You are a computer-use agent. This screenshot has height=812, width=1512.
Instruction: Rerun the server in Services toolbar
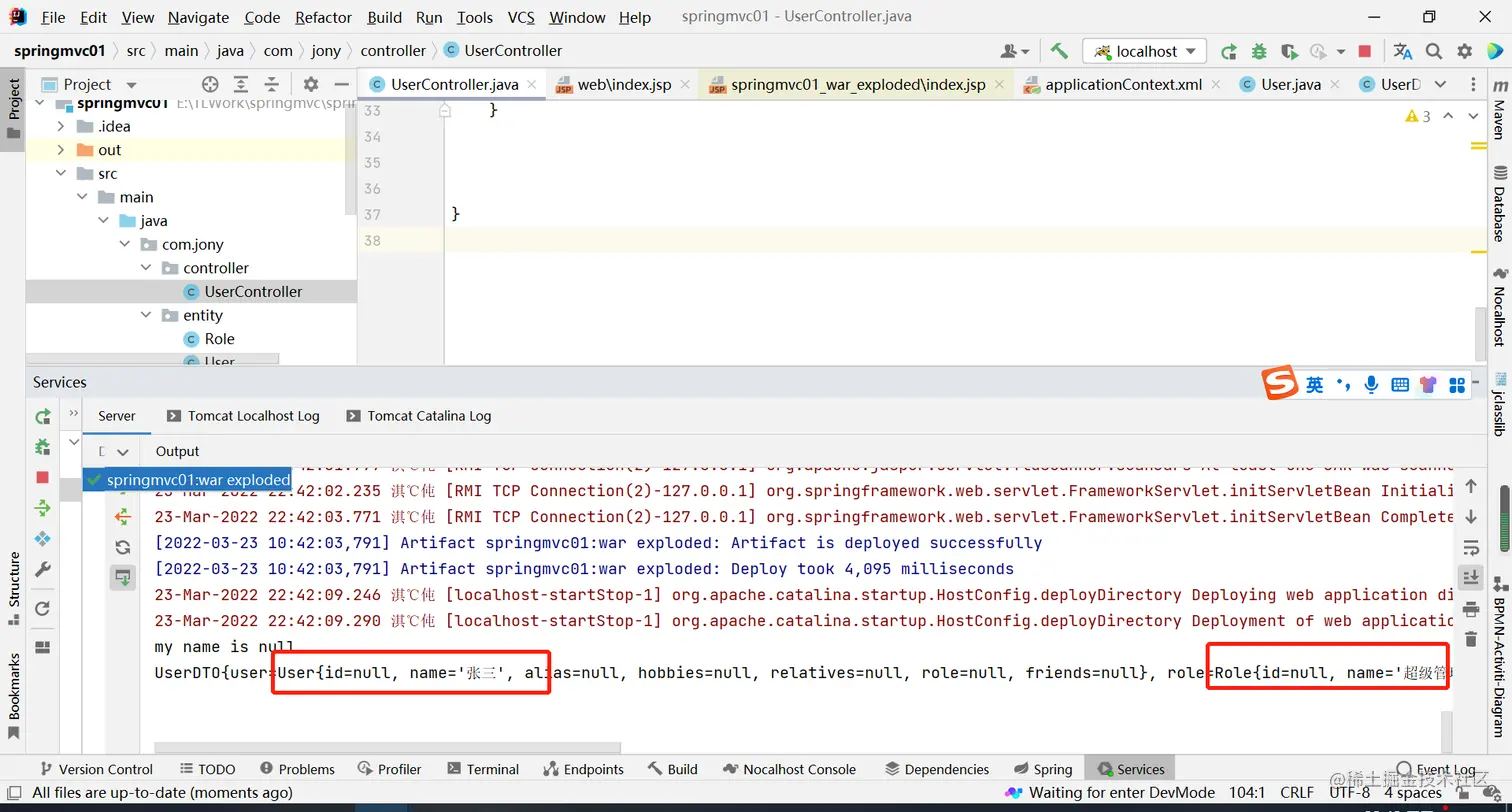pos(42,416)
